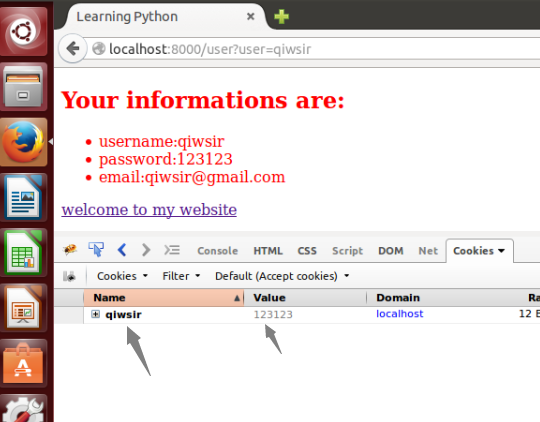
Task: Expand the qiwsir cookie row
Action: coord(95,314)
